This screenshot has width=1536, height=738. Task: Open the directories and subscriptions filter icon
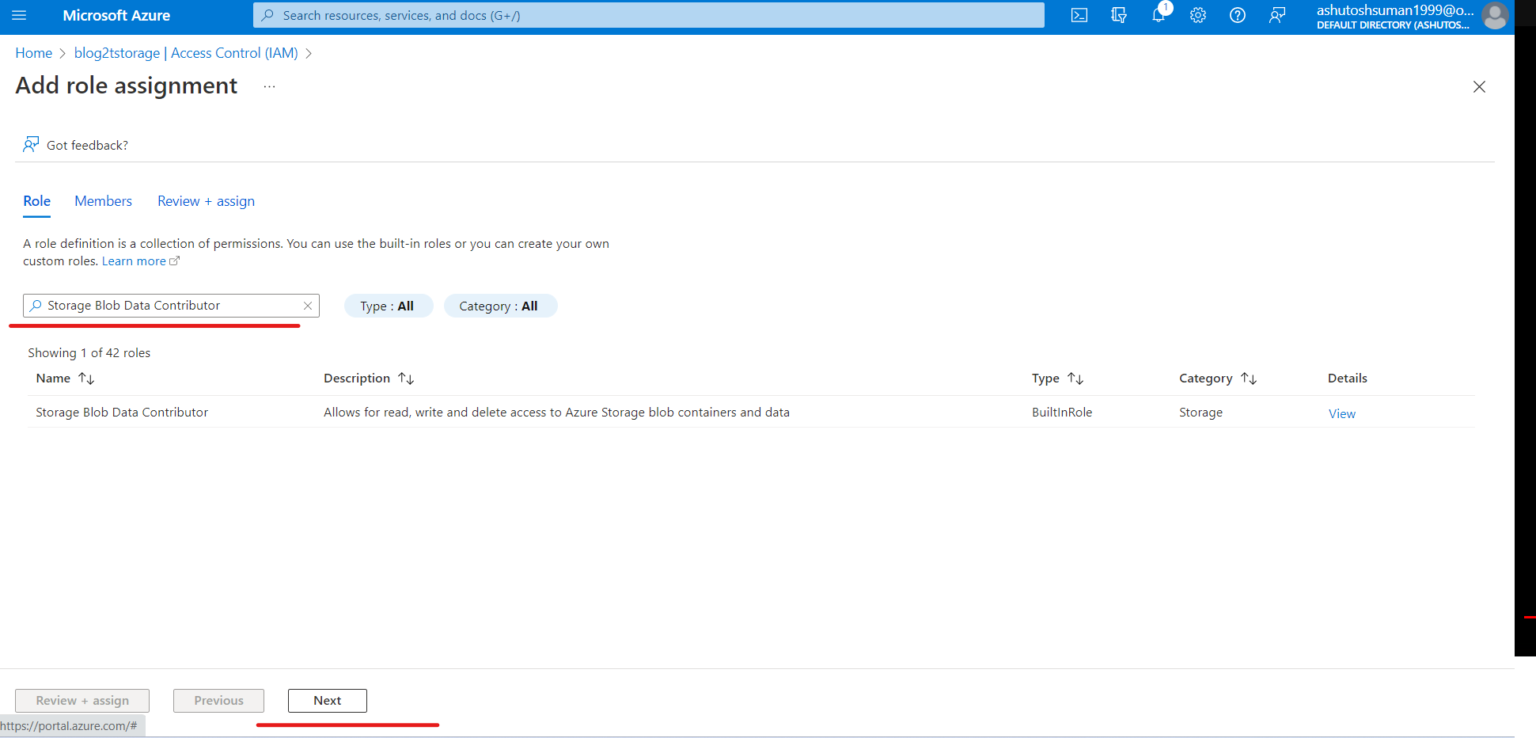(1119, 15)
